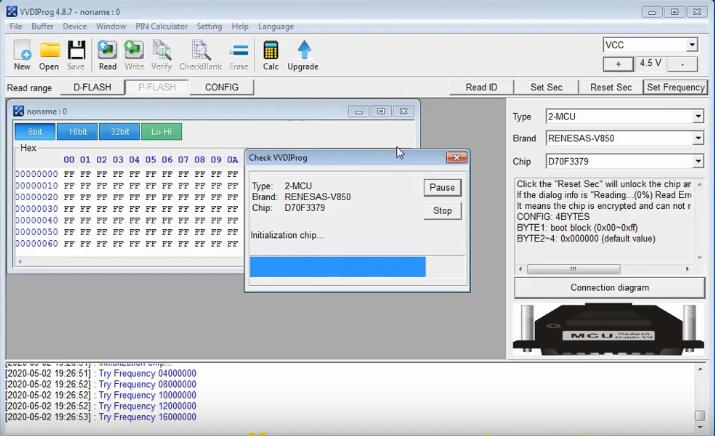
Task: Click the noname child window icon
Action: [18, 111]
